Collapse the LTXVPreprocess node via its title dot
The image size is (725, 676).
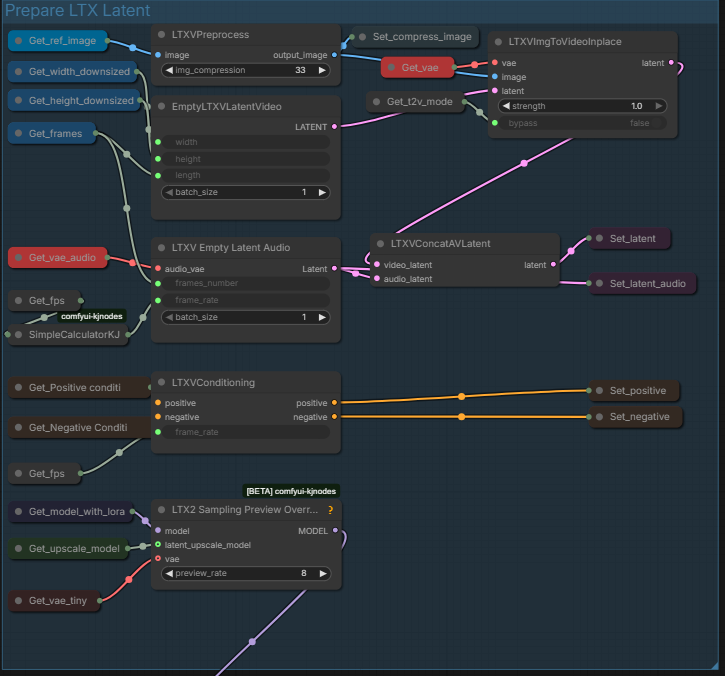tap(161, 35)
